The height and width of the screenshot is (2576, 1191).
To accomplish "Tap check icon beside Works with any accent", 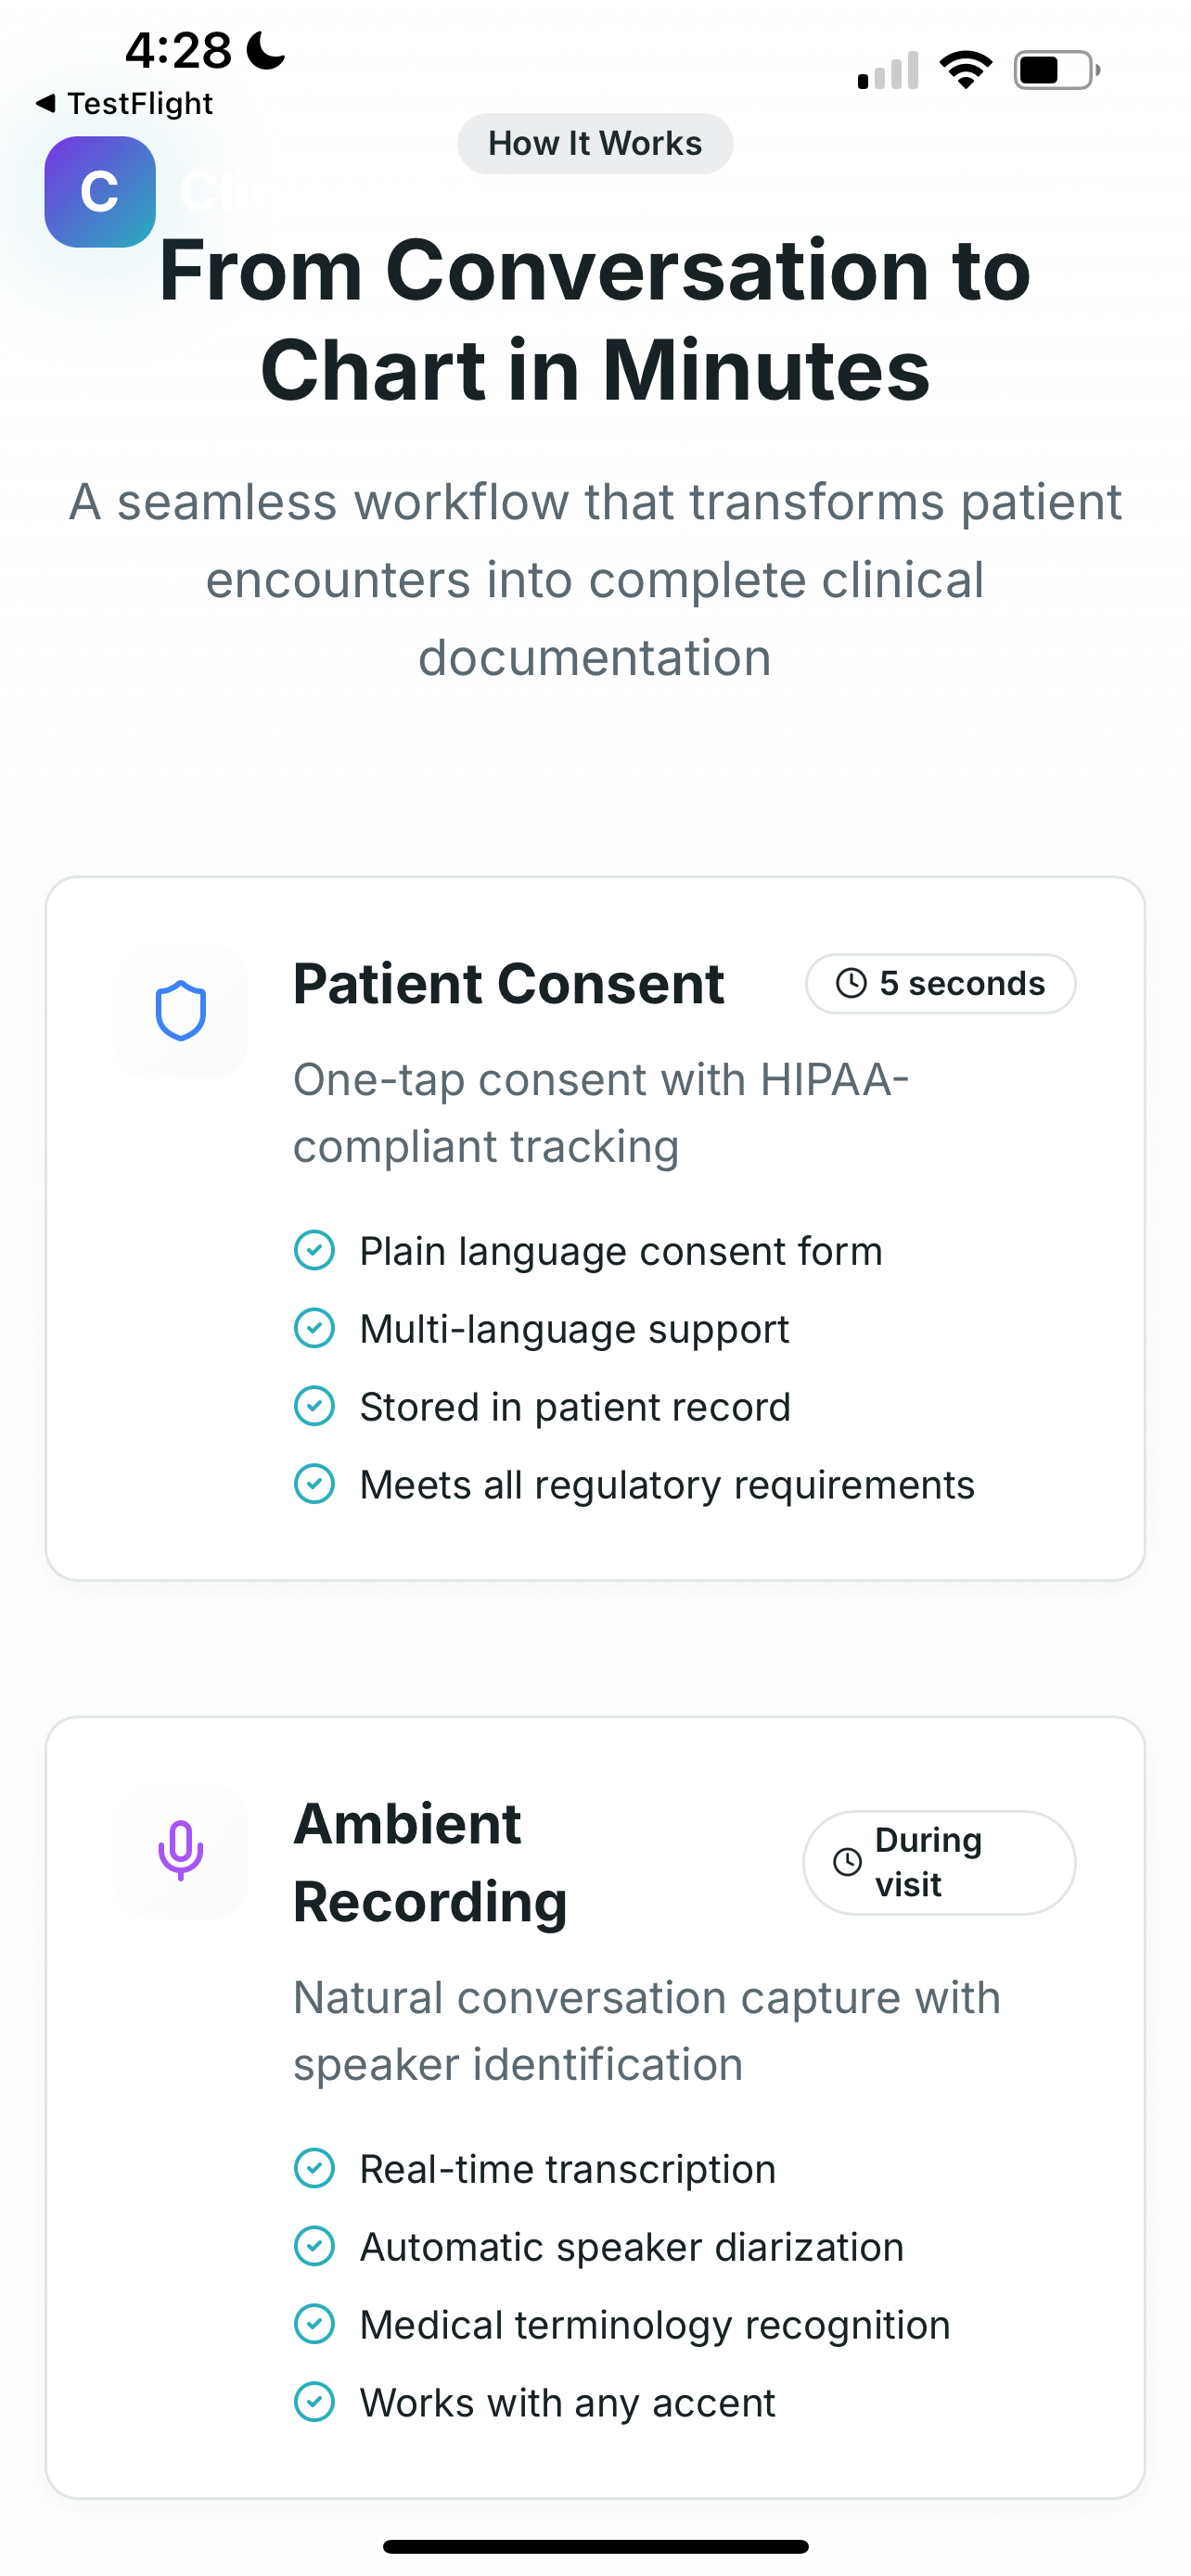I will [314, 2402].
